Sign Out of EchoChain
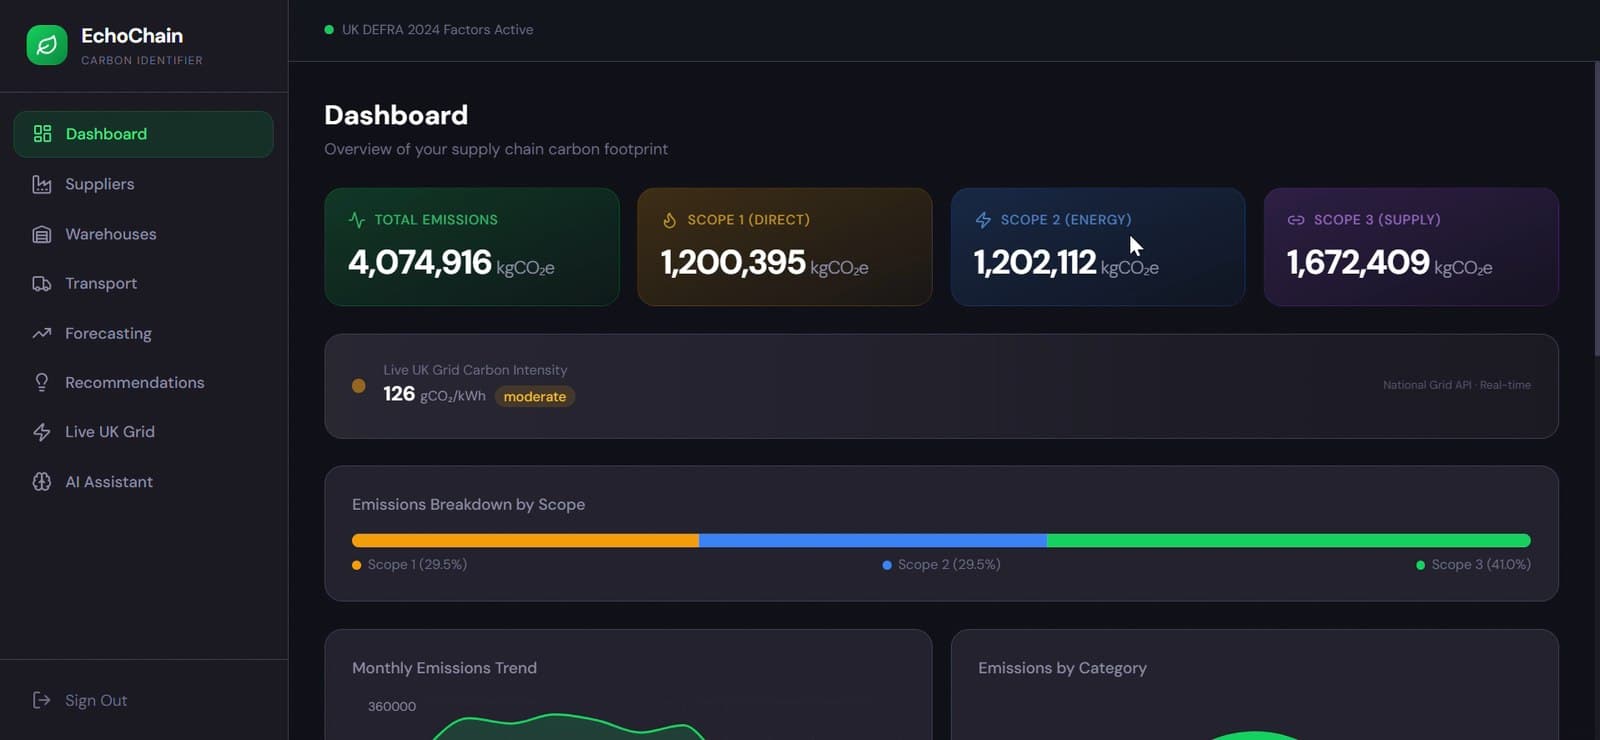 pyautogui.click(x=144, y=700)
